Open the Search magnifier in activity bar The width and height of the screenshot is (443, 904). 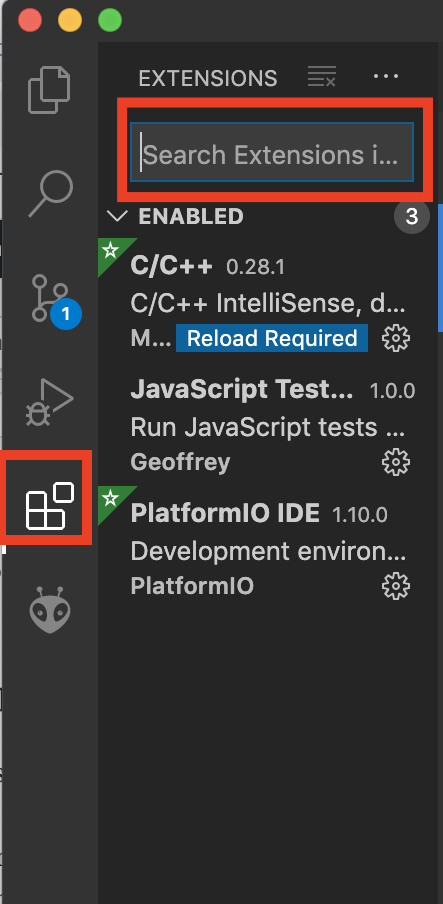click(x=51, y=194)
